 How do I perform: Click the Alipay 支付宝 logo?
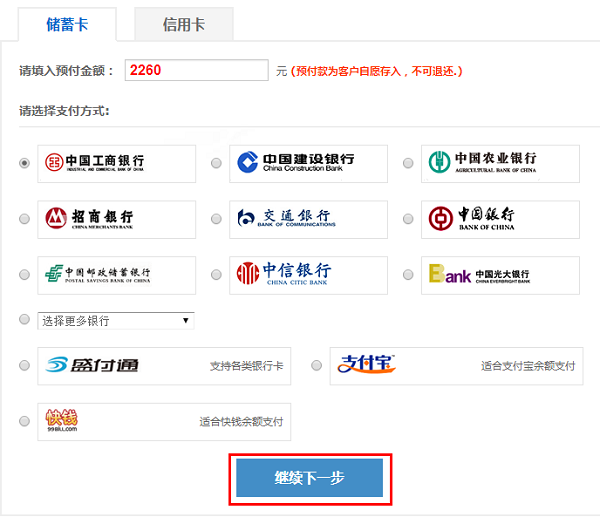(x=369, y=366)
